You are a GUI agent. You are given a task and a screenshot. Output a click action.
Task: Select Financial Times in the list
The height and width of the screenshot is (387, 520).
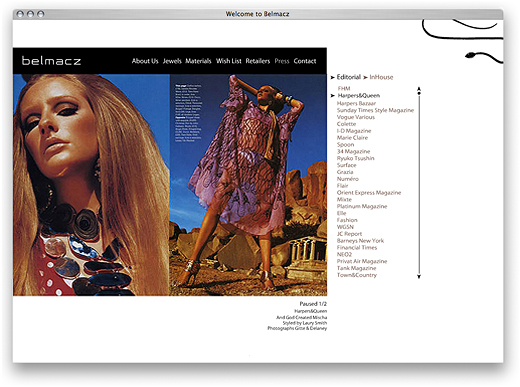[357, 247]
